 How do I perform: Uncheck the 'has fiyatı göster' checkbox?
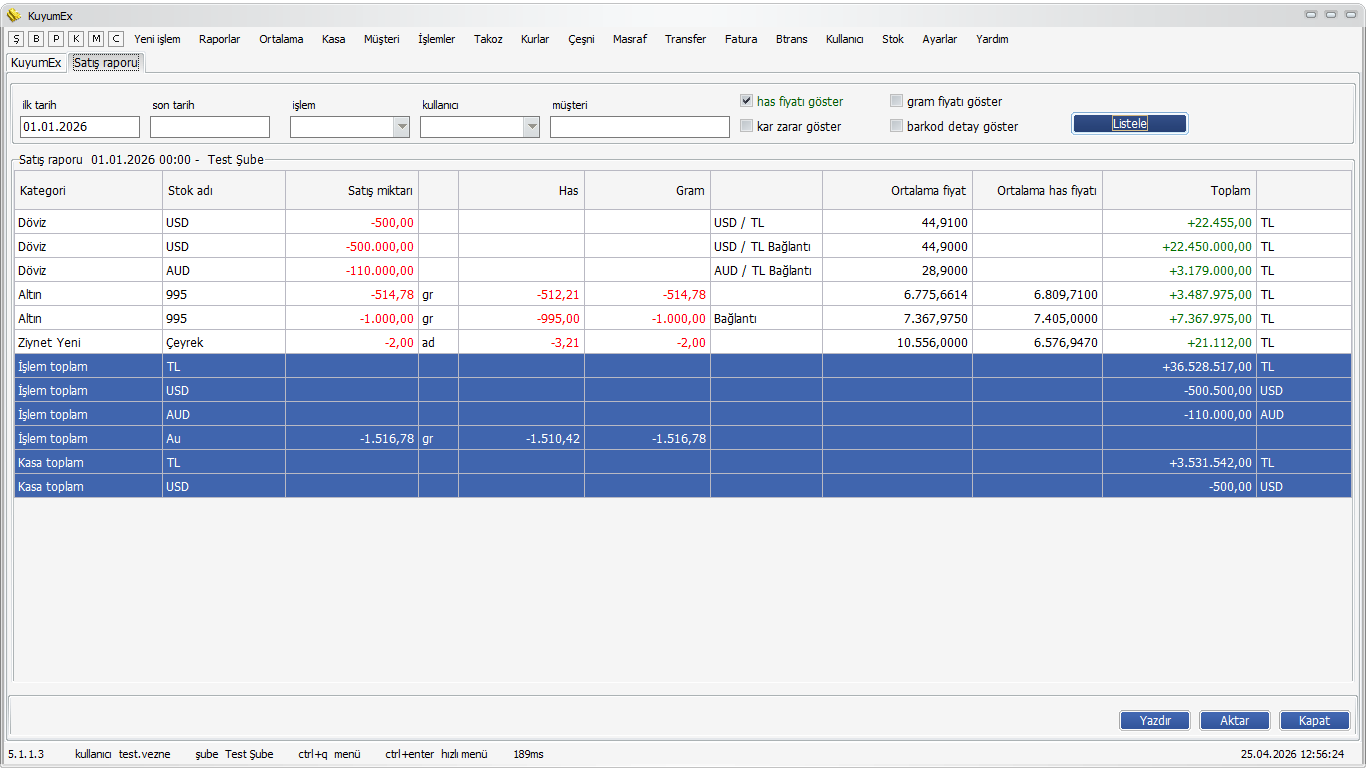pyautogui.click(x=746, y=101)
